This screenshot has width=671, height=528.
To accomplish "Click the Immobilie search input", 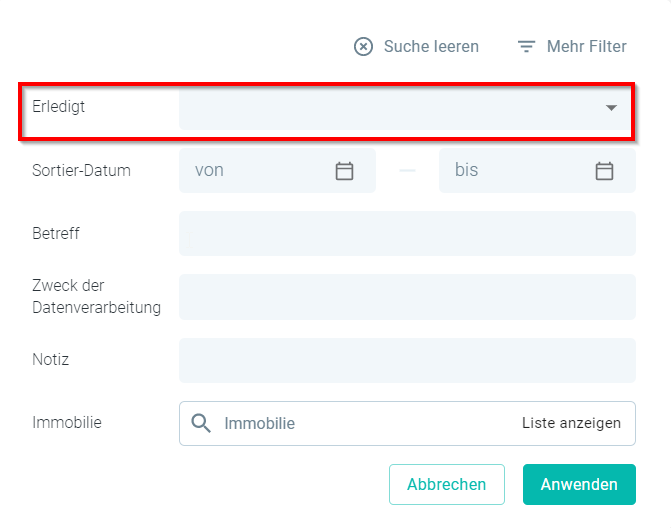I will (x=364, y=423).
